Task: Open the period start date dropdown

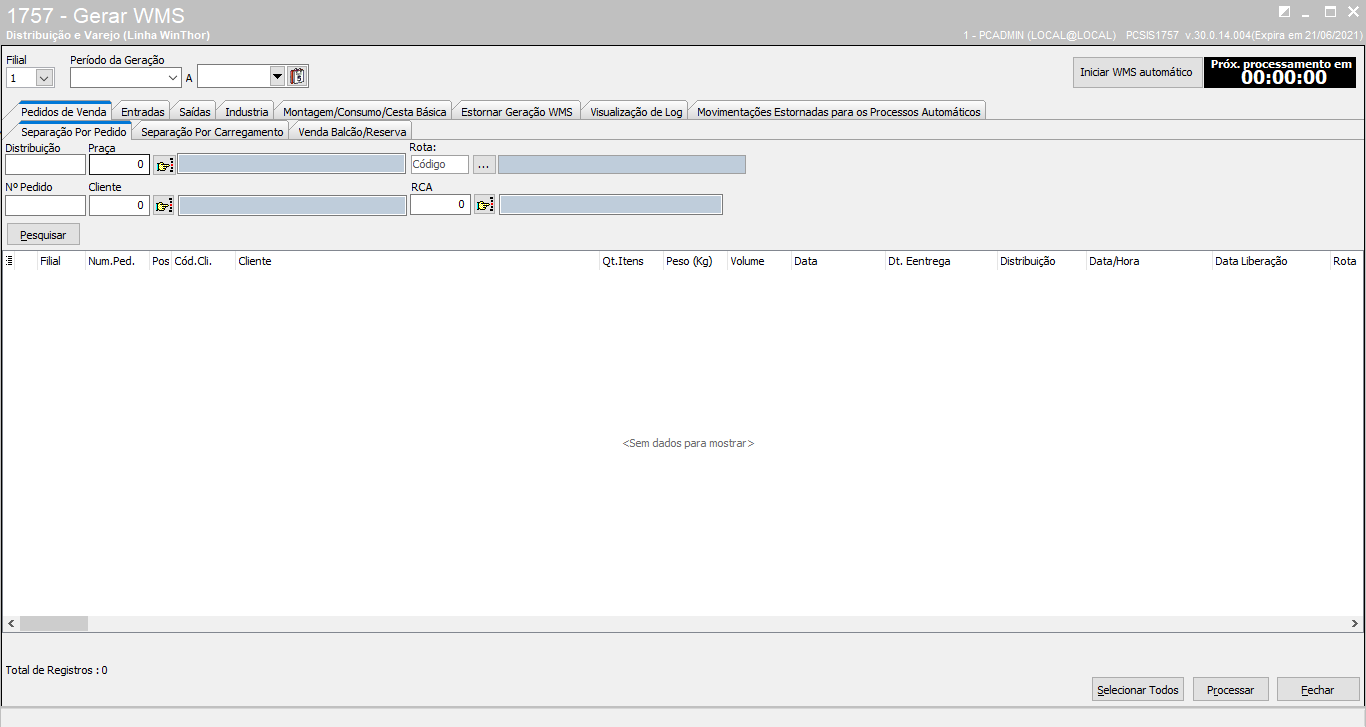Action: point(174,77)
